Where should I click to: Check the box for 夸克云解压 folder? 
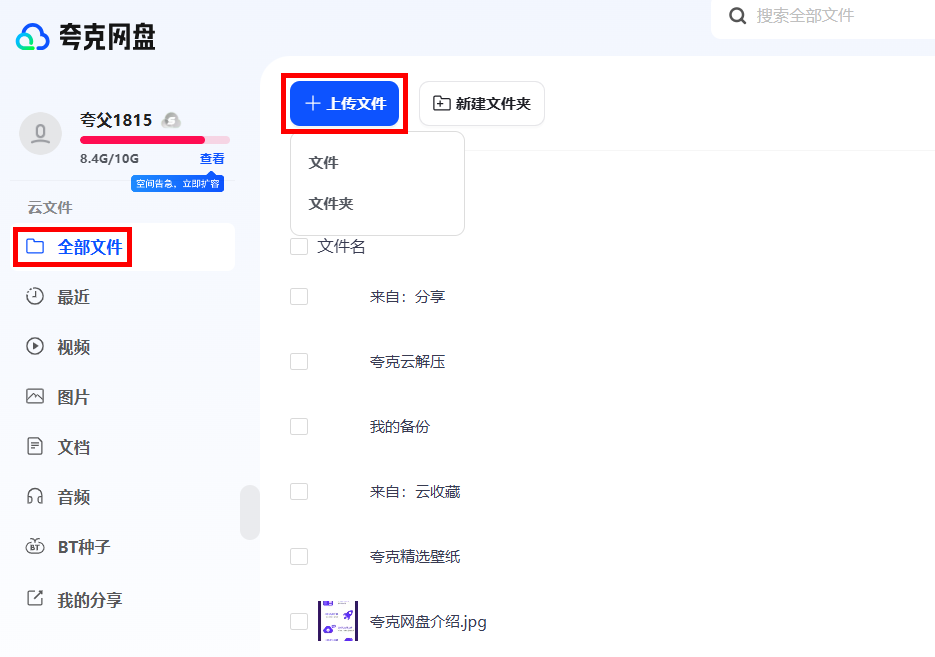(299, 361)
